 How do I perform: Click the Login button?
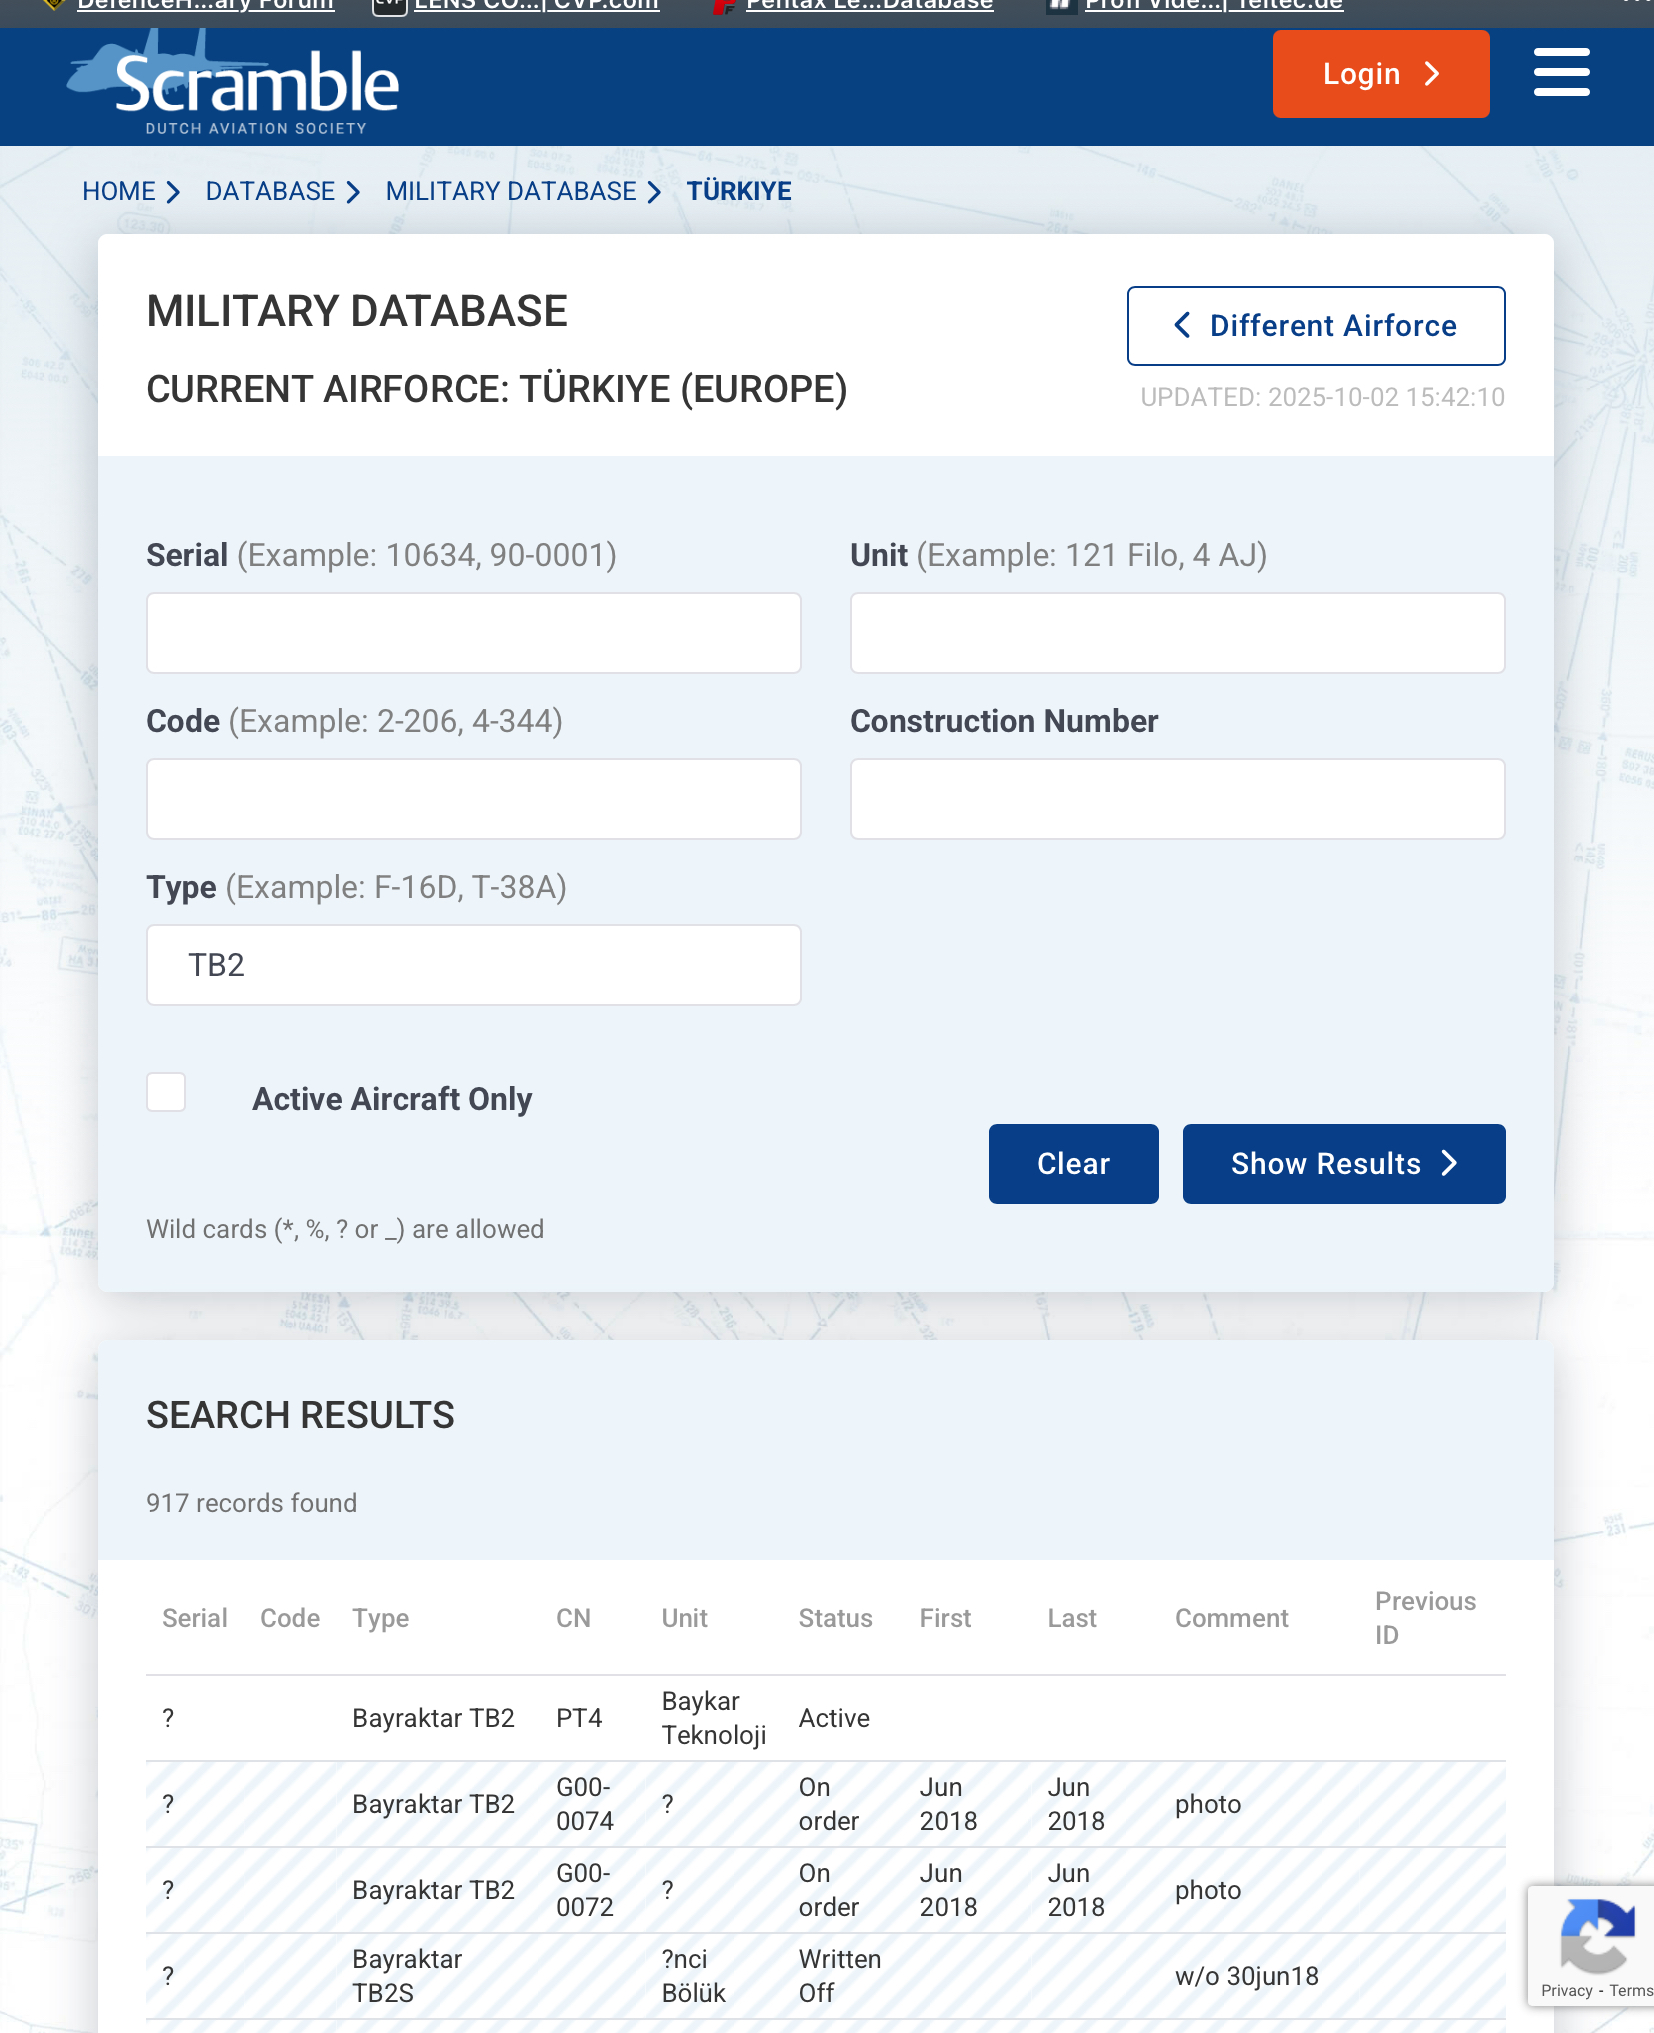coord(1380,74)
